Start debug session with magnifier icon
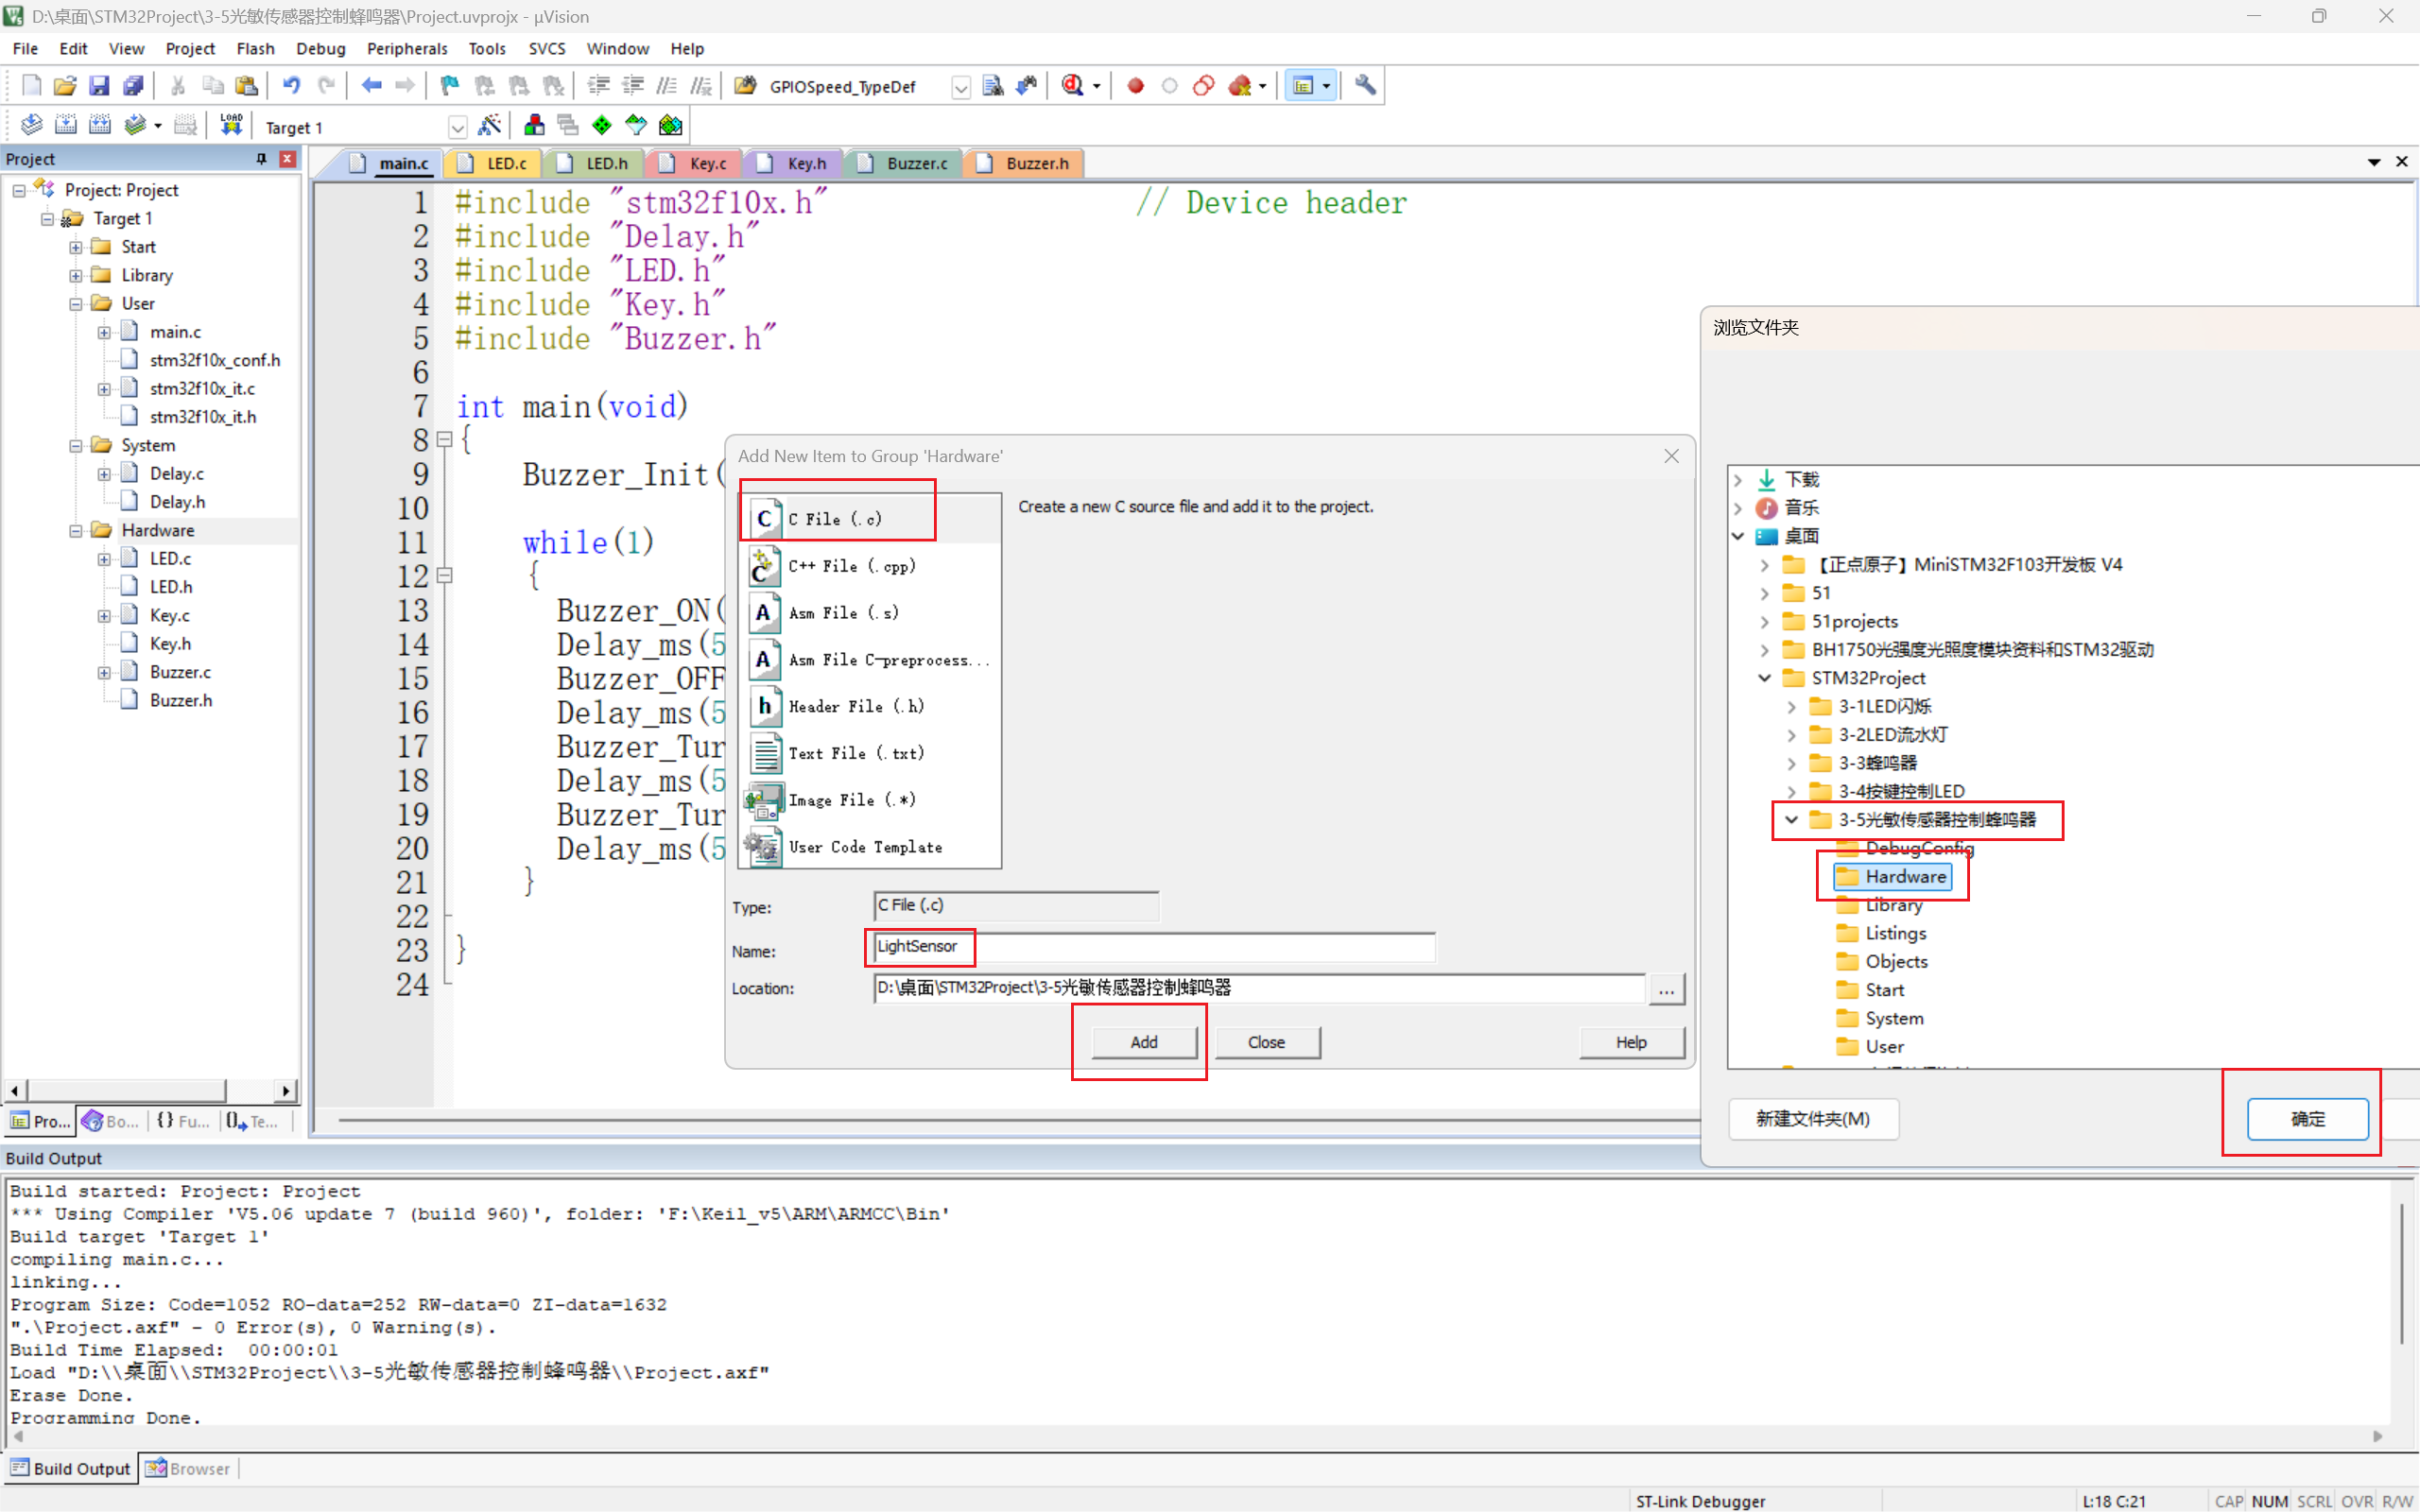 click(x=1072, y=86)
